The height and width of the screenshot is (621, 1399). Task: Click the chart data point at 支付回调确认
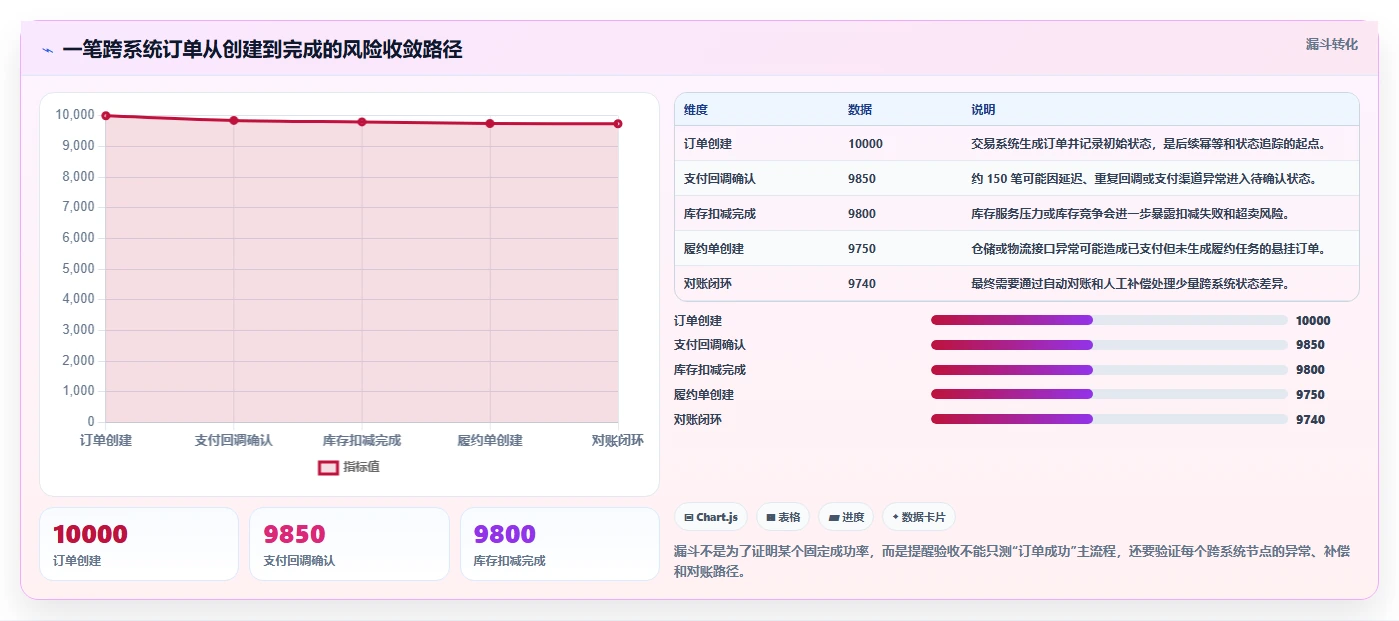pyautogui.click(x=234, y=120)
